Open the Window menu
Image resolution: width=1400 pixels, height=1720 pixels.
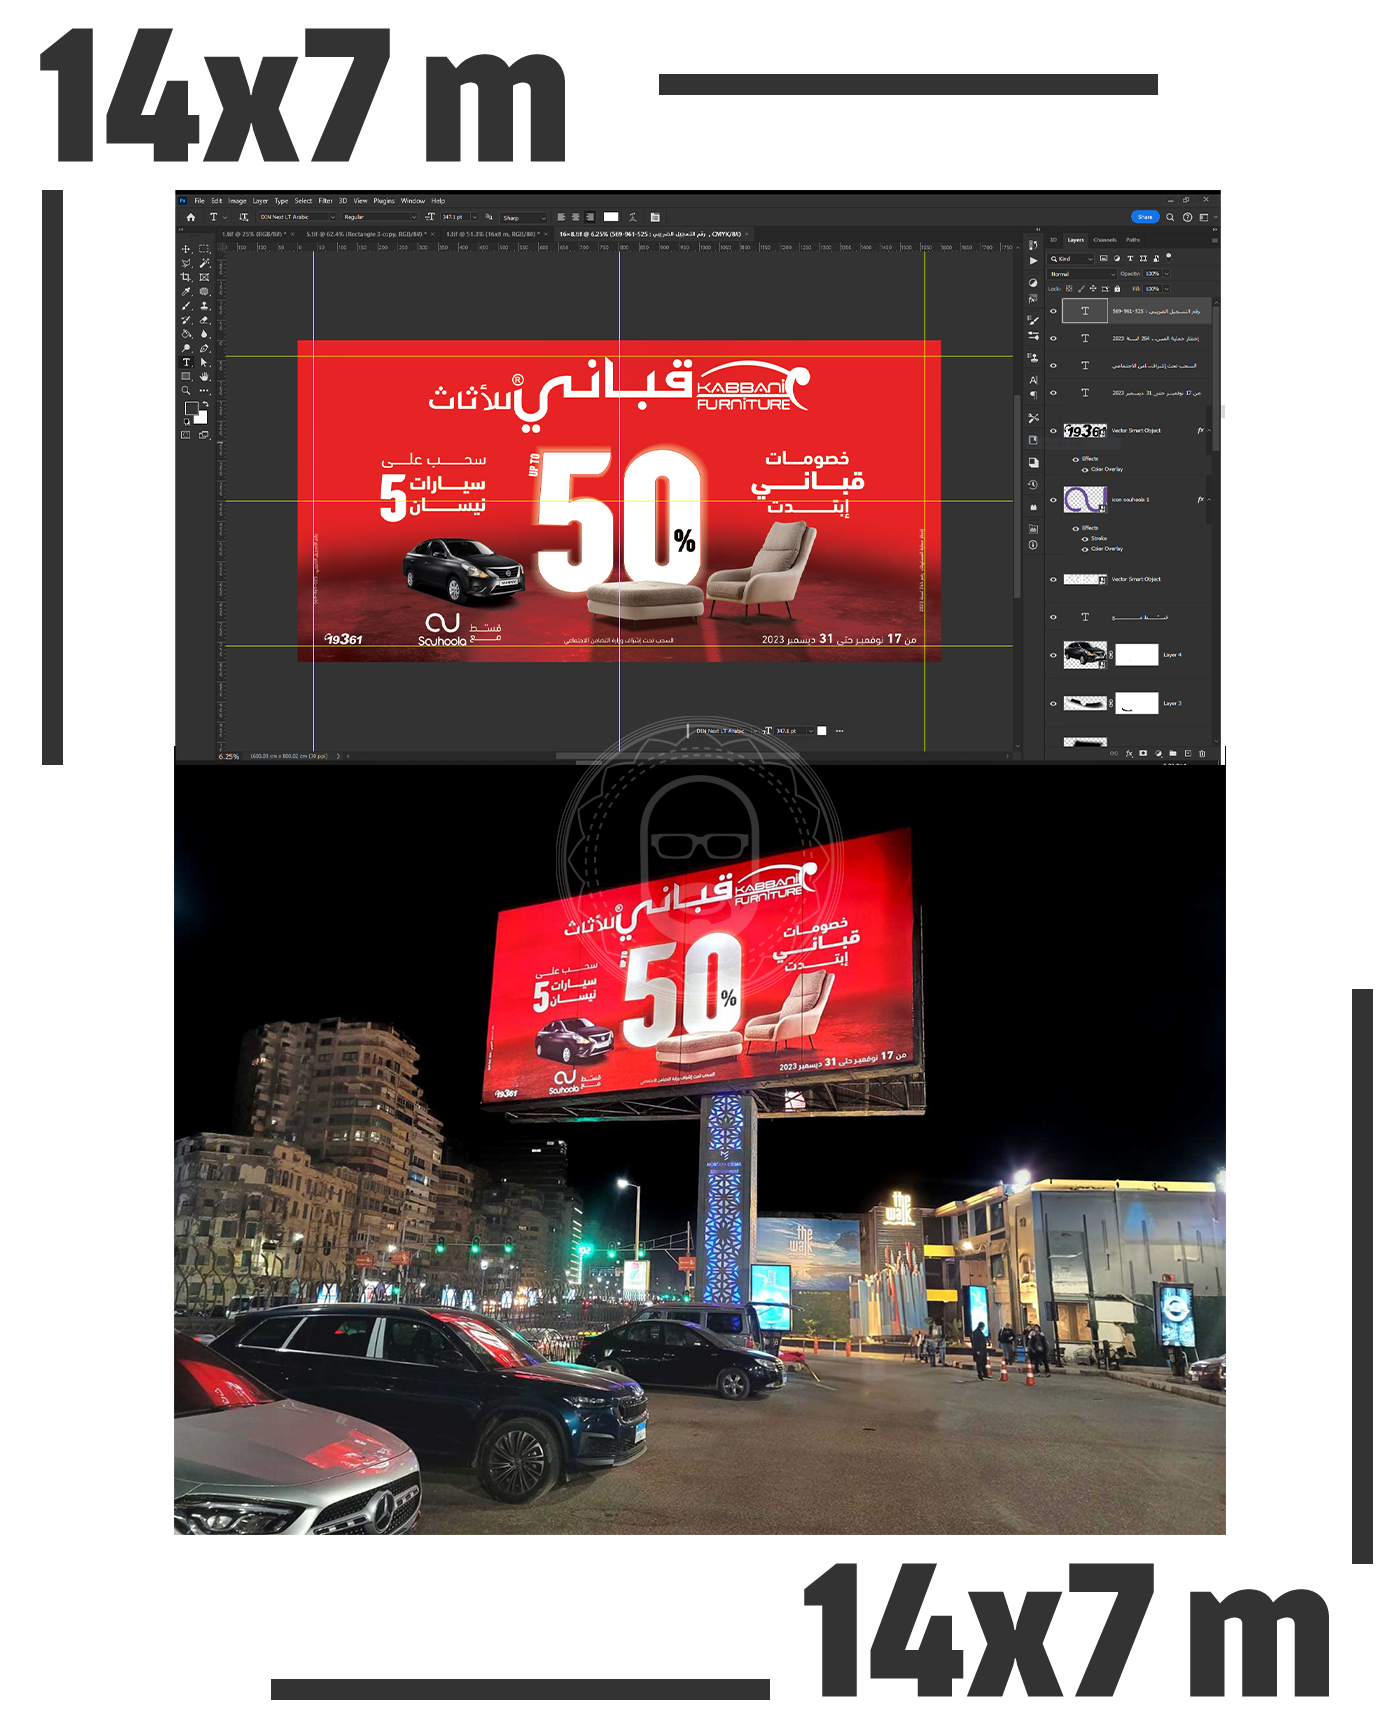(x=413, y=201)
